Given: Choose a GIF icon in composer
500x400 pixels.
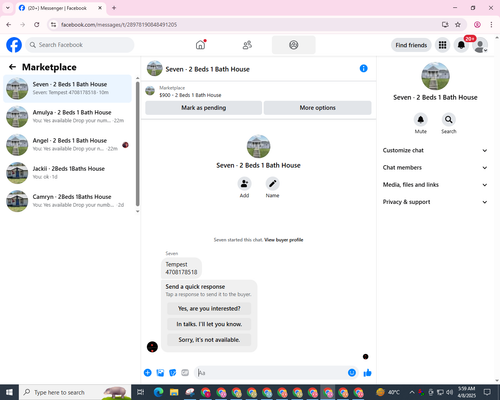Looking at the screenshot, I should [185, 373].
